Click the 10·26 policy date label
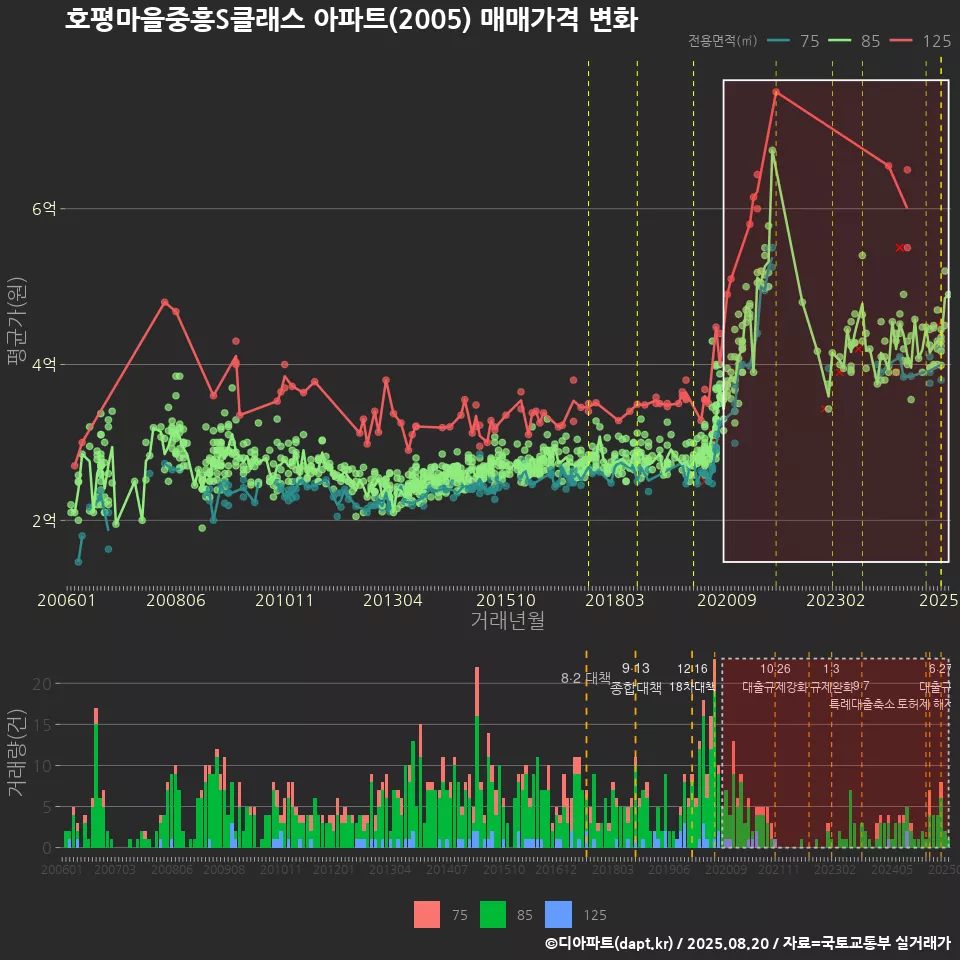Screen dimensions: 960x960 [775, 669]
